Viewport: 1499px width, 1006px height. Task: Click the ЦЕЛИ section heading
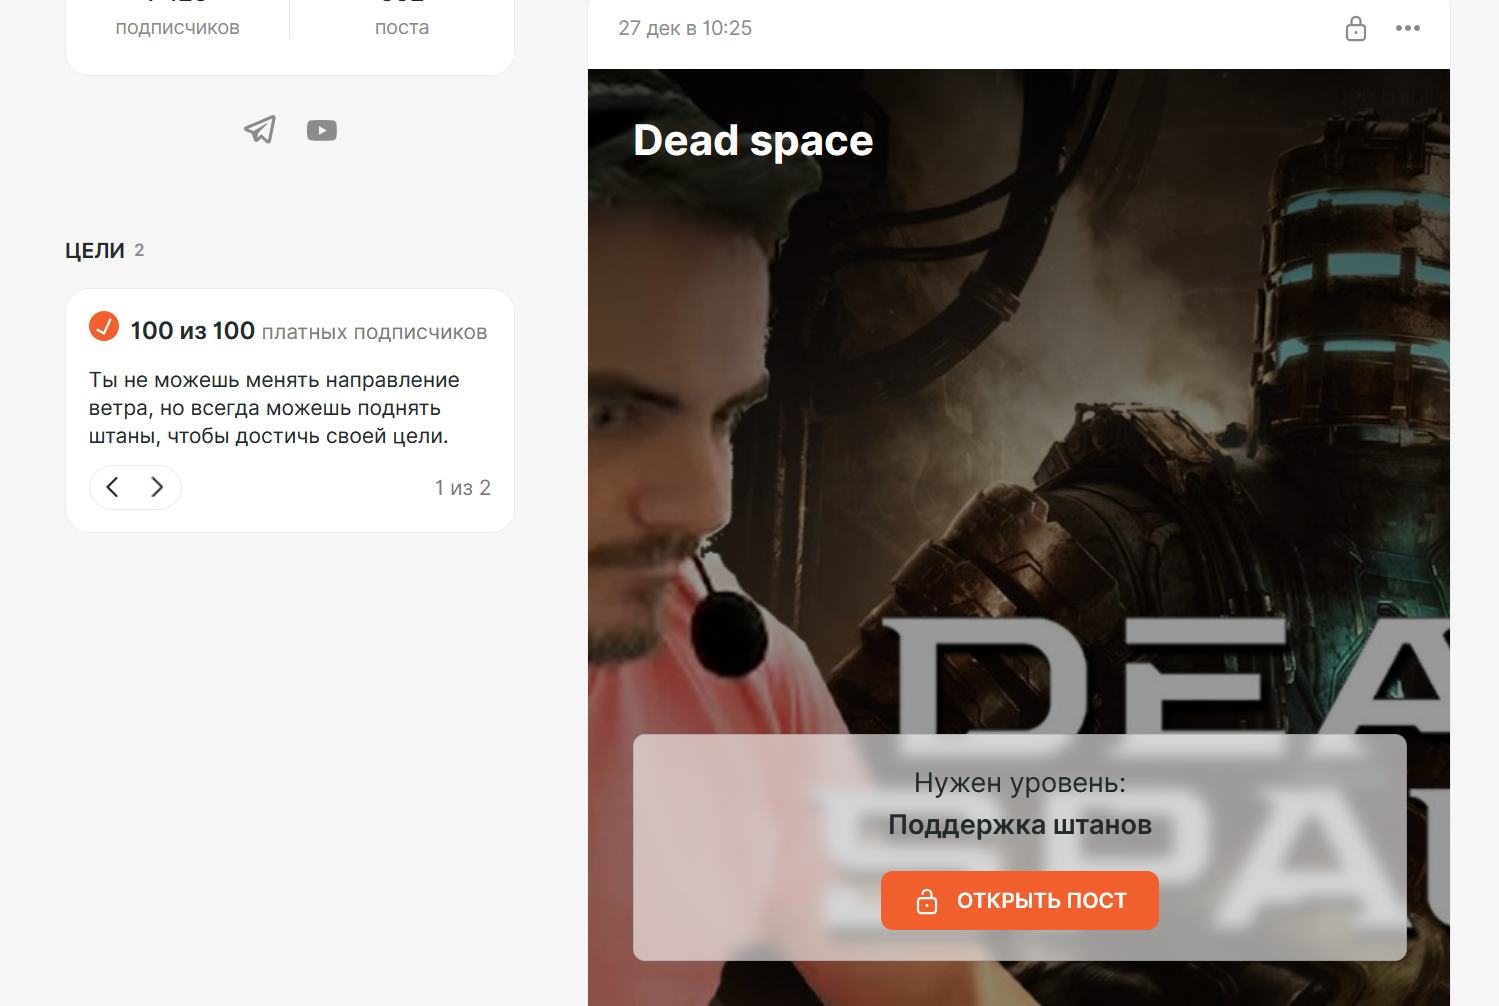pos(95,250)
